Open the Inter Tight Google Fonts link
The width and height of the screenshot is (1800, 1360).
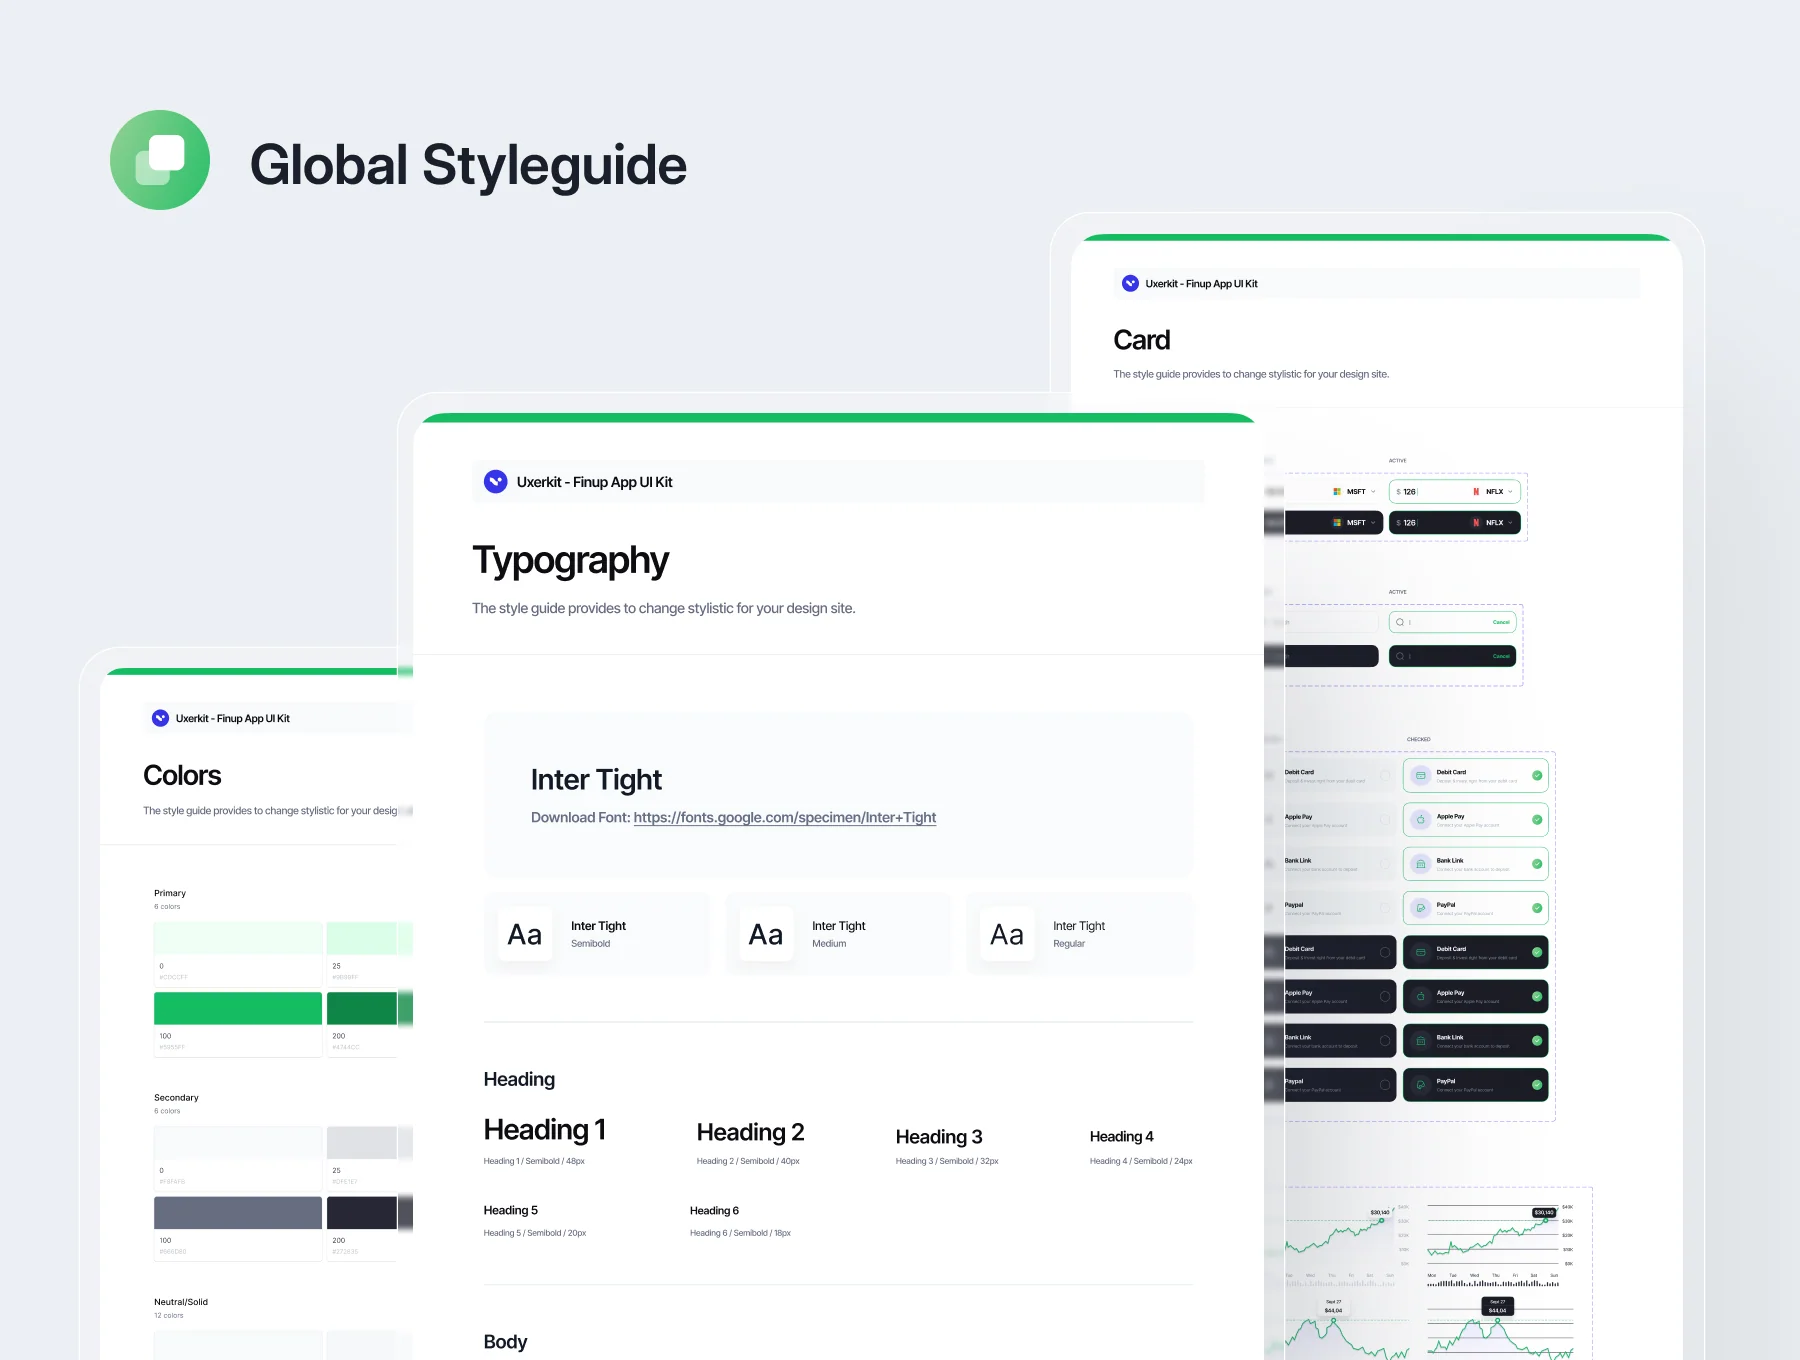point(785,817)
